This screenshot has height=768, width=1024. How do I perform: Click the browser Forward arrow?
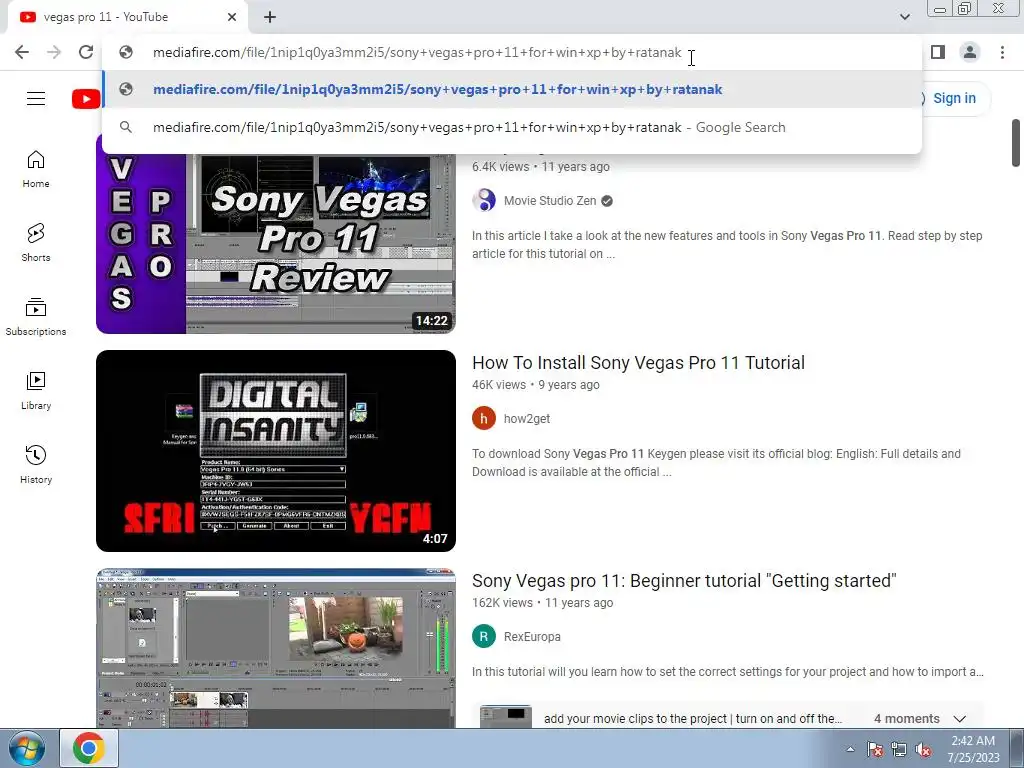point(54,52)
